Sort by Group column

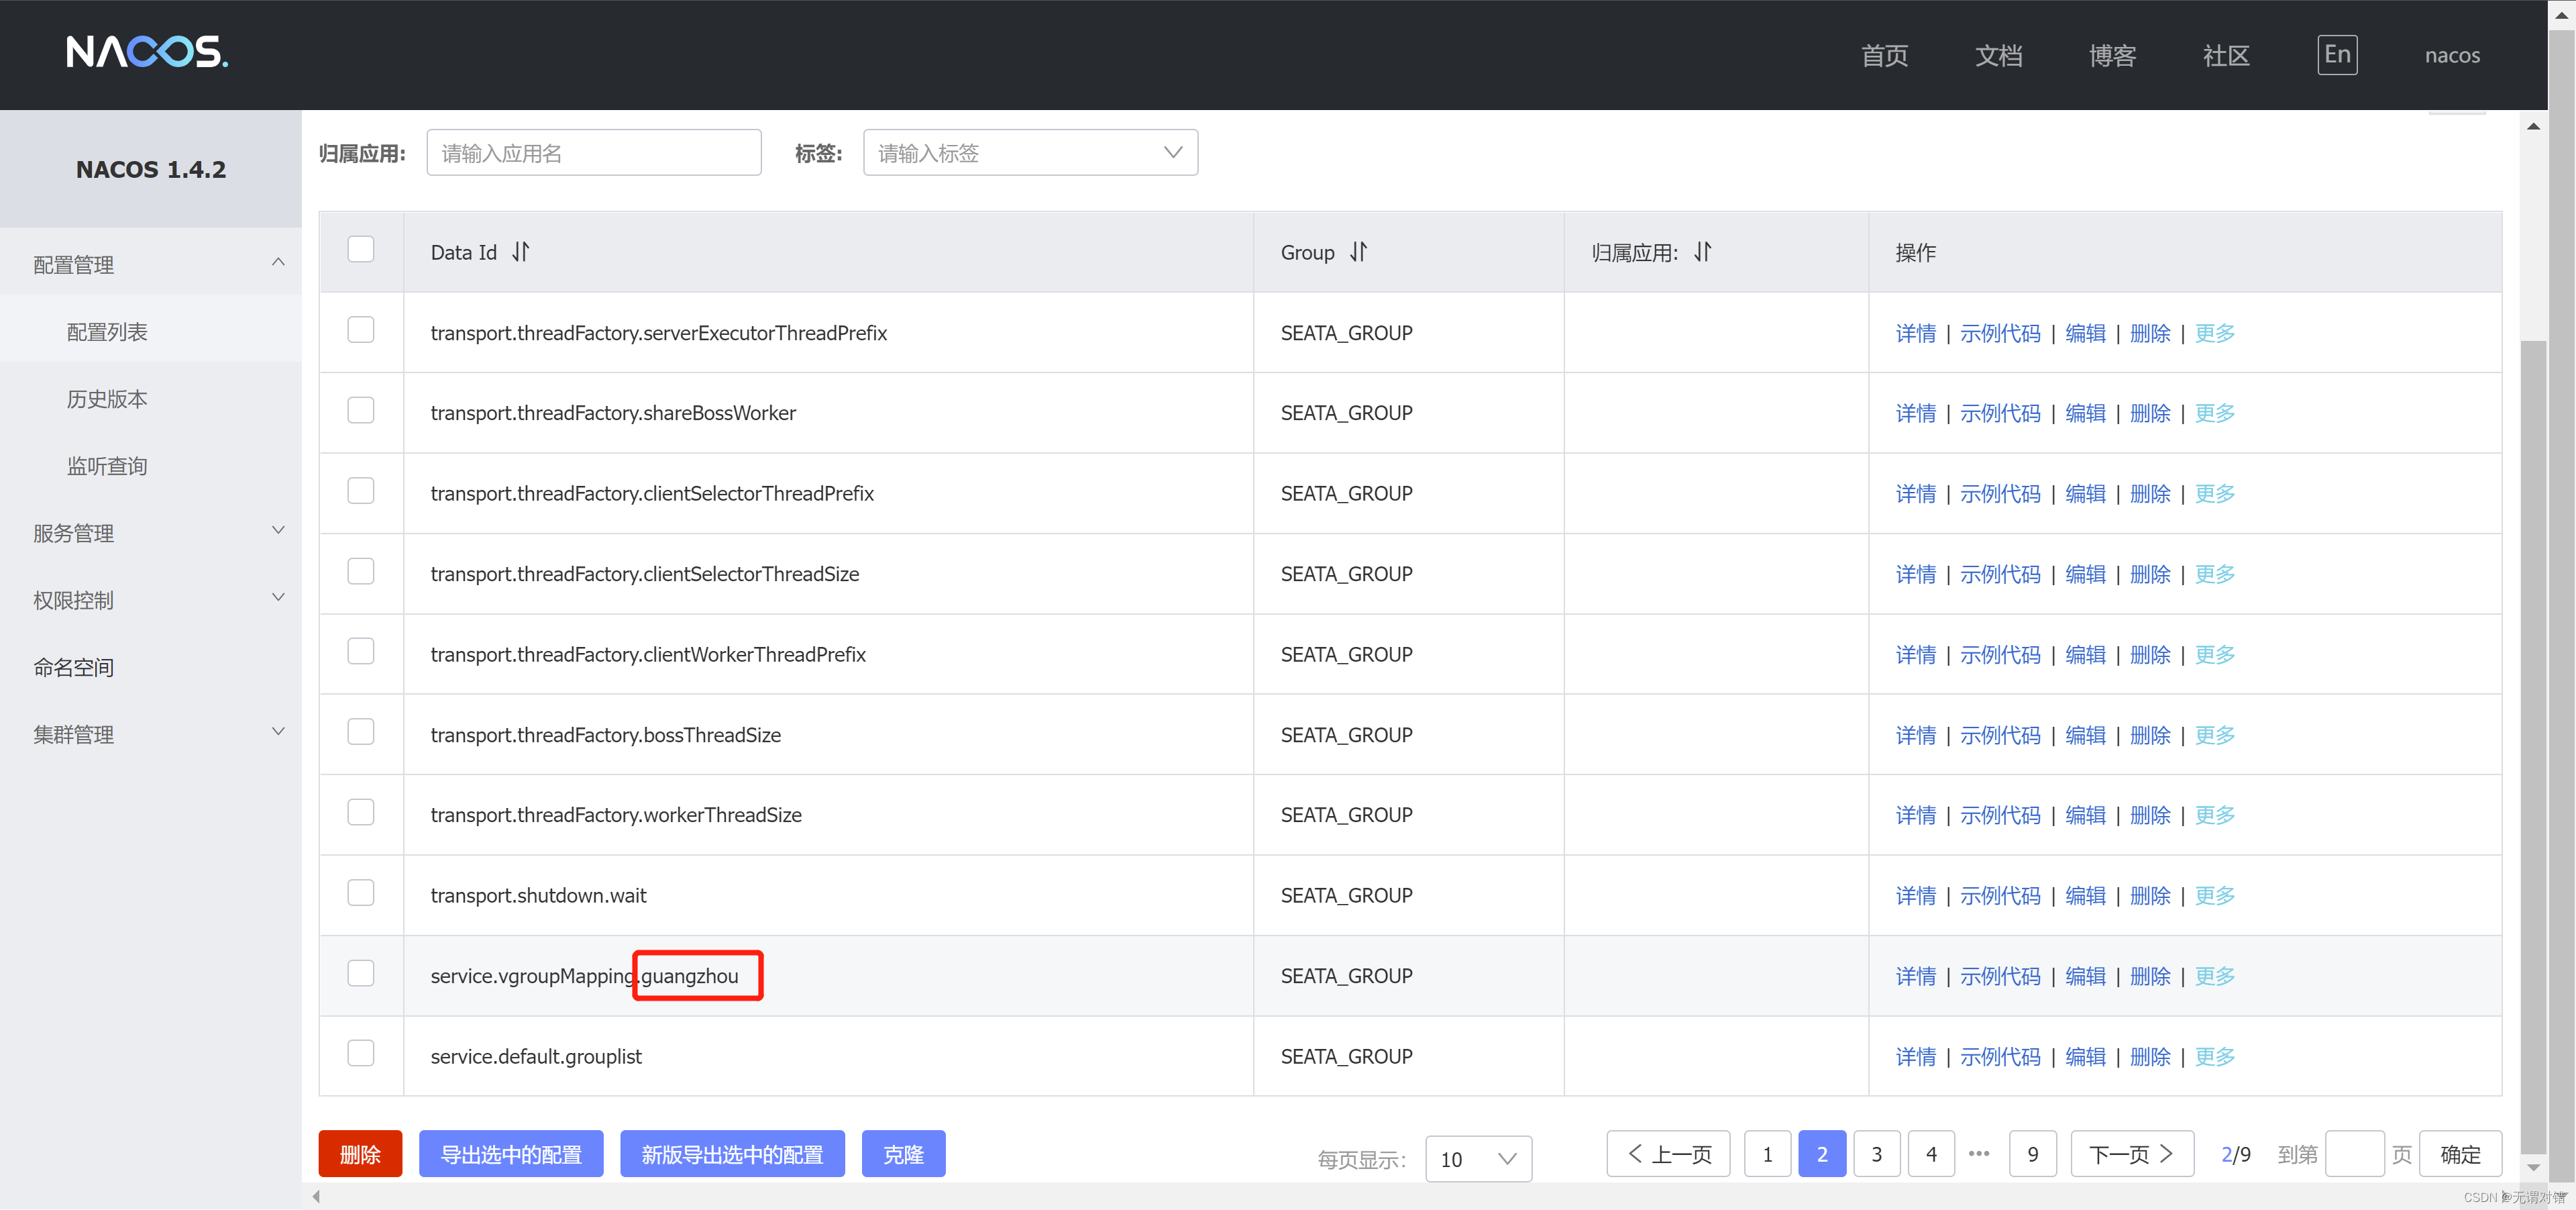coord(1358,252)
